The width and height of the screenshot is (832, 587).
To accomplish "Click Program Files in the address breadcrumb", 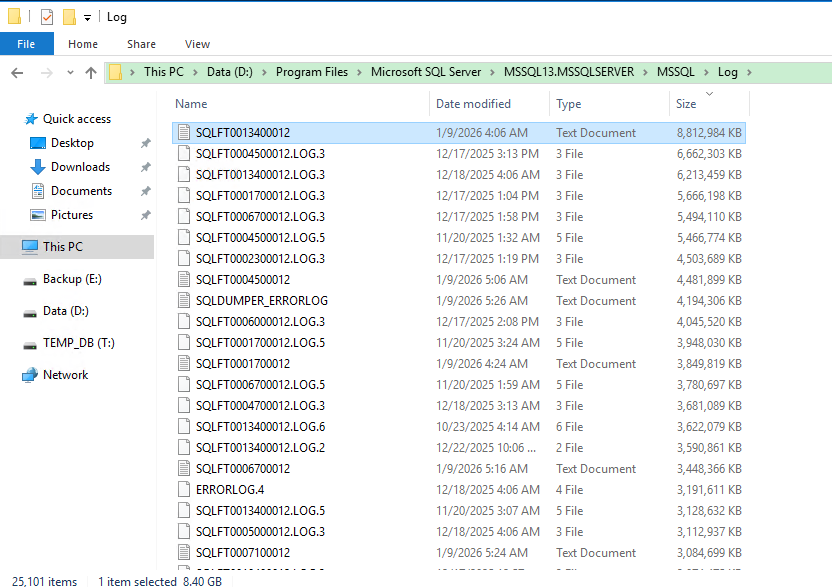I will coord(311,72).
